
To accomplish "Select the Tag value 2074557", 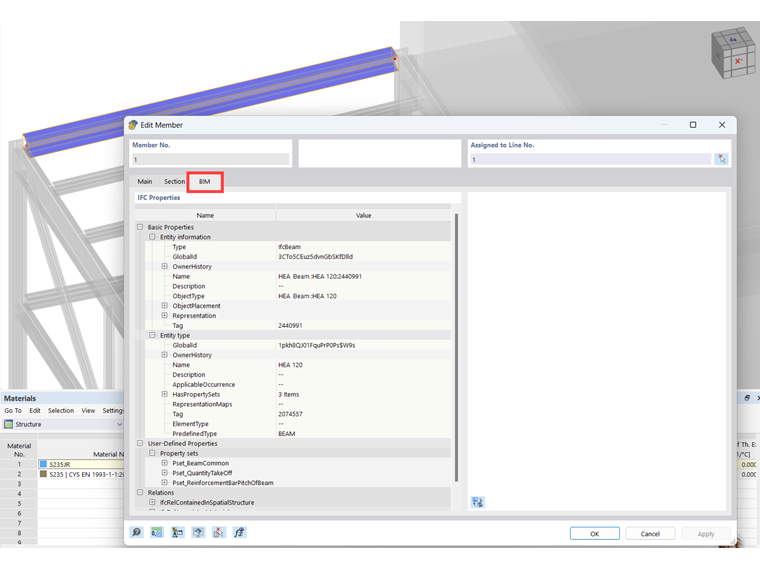I will [290, 414].
